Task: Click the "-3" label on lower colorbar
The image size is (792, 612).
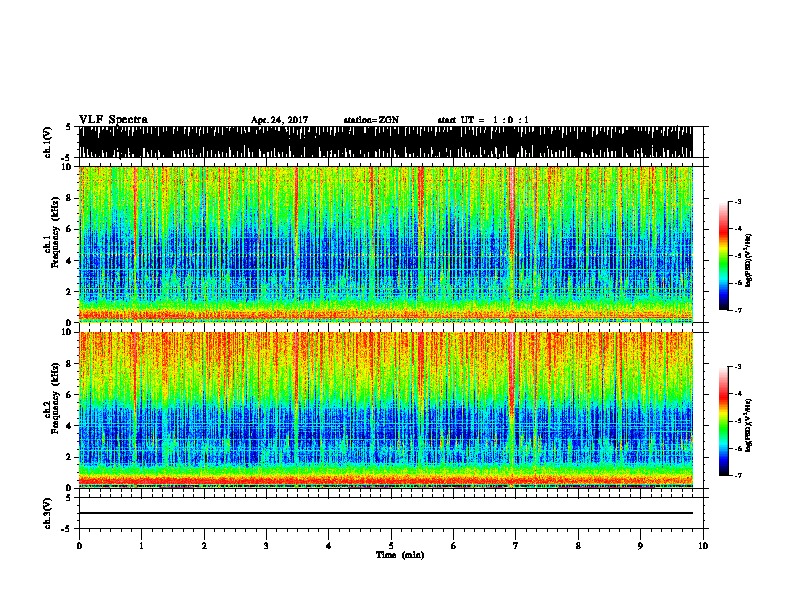Action: point(738,367)
